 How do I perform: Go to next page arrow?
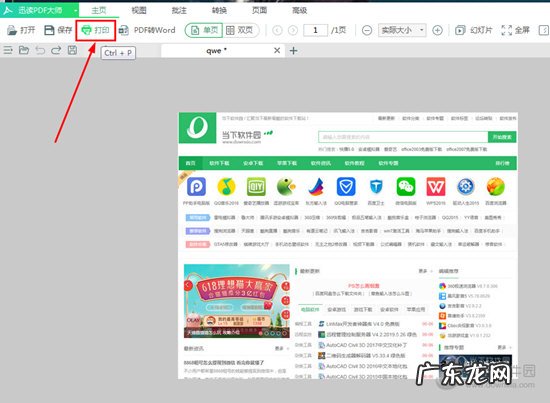click(x=293, y=31)
